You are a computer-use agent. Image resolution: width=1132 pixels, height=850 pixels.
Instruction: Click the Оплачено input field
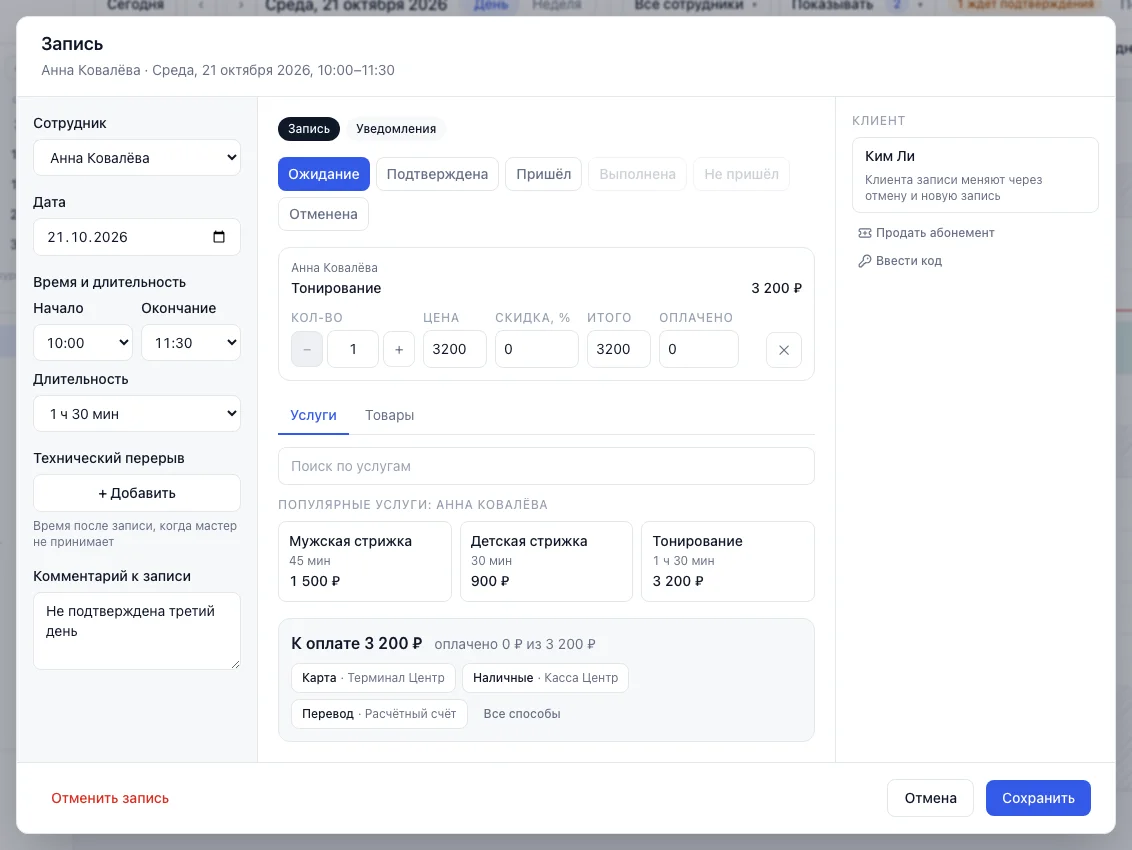point(698,350)
